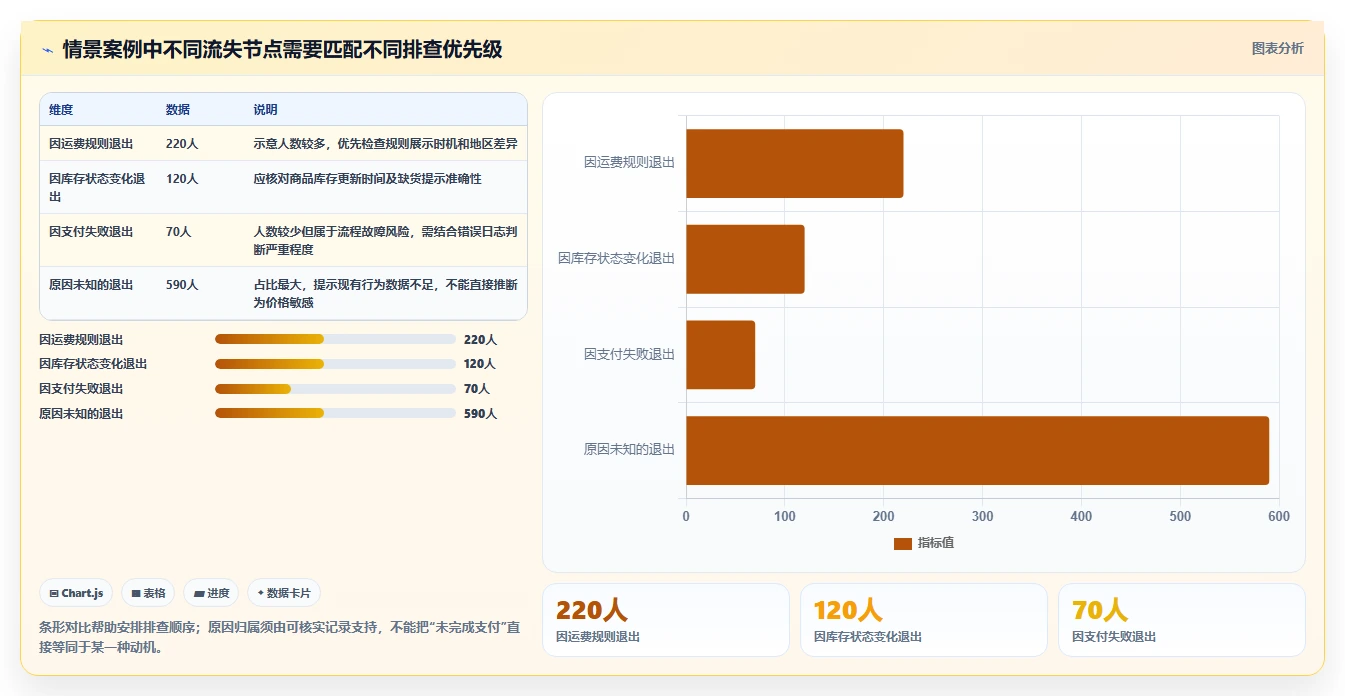Click the x-axis tick 600

(1278, 516)
